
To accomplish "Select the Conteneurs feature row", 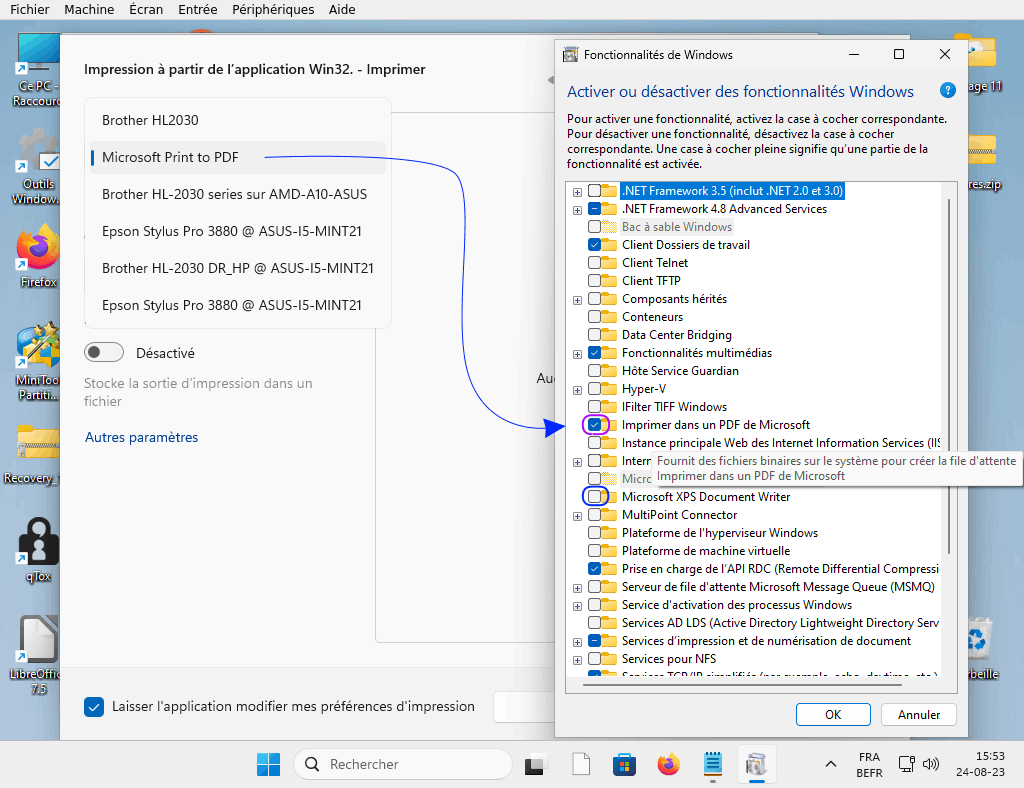I will [x=652, y=317].
